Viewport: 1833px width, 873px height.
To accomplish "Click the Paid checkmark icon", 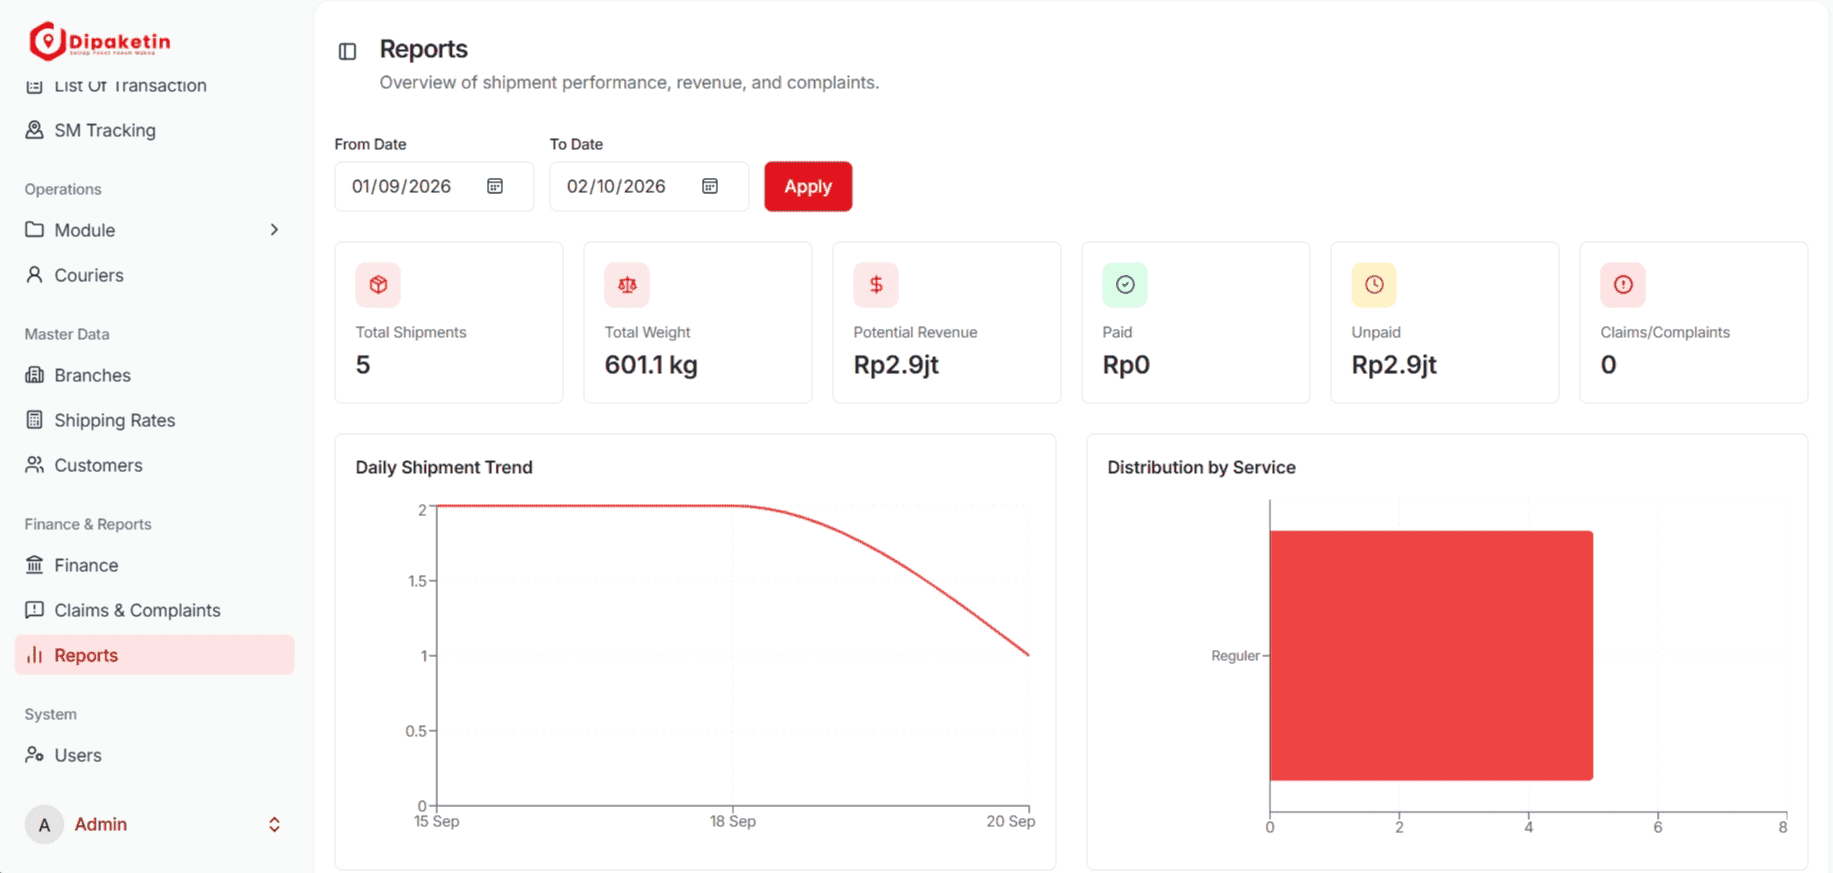I will click(x=1125, y=285).
